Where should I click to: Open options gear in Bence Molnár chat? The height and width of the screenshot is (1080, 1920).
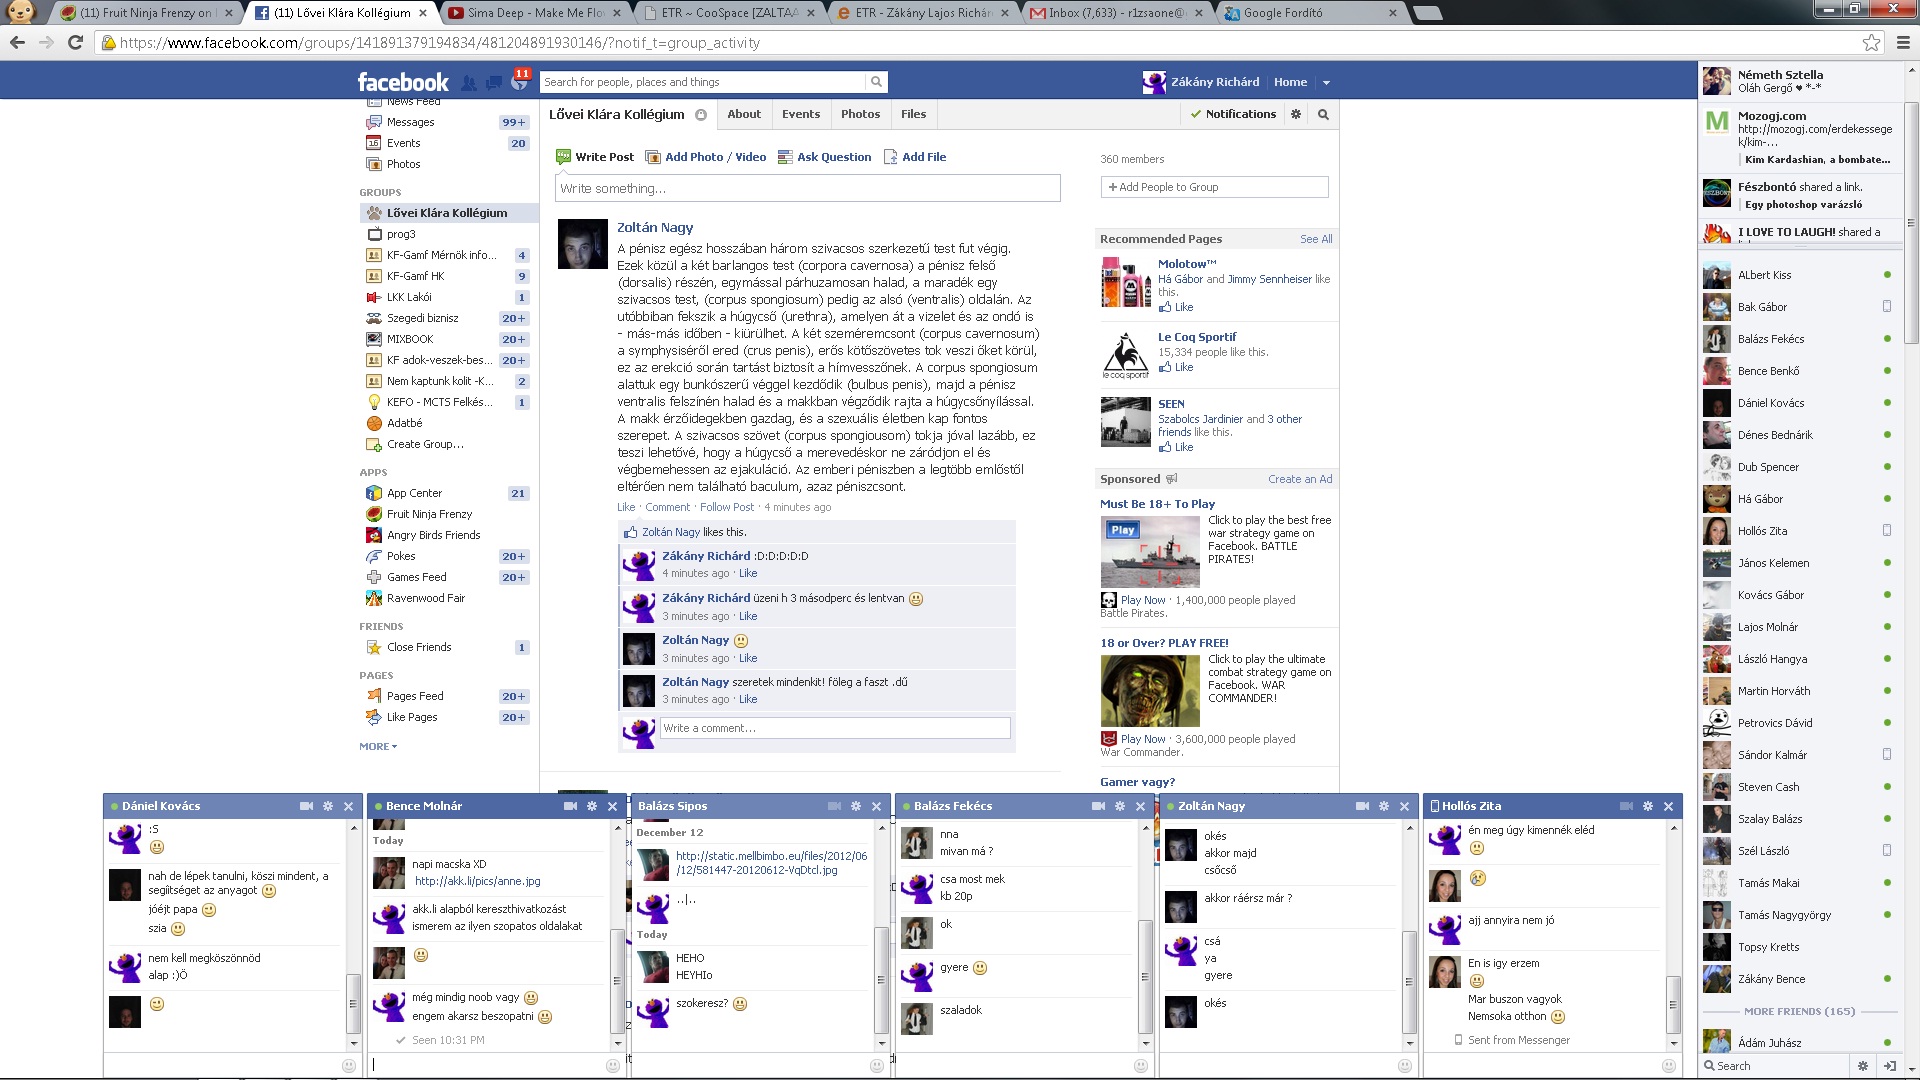[592, 806]
